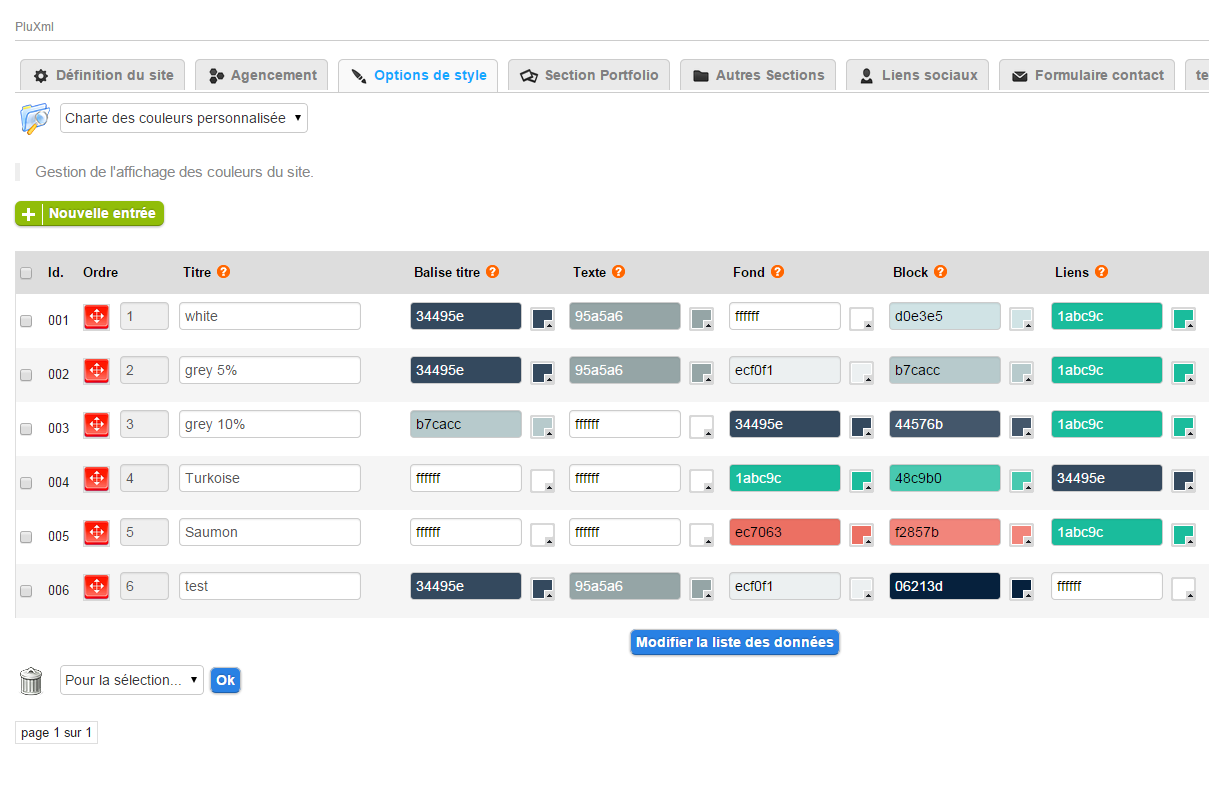Viewport: 1209px width, 790px height.
Task: Click the folder icon beside the color chart dropdown
Action: pyautogui.click(x=34, y=118)
